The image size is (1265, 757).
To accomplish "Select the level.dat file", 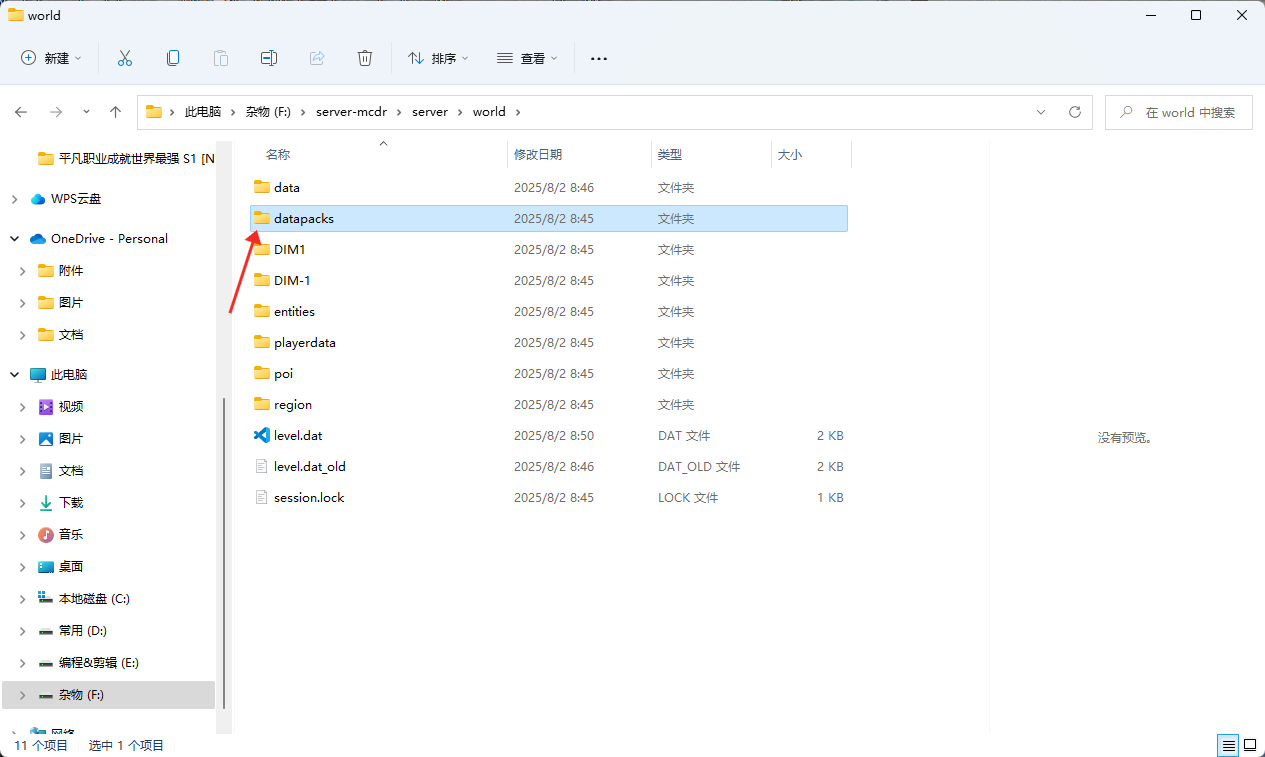I will point(298,436).
